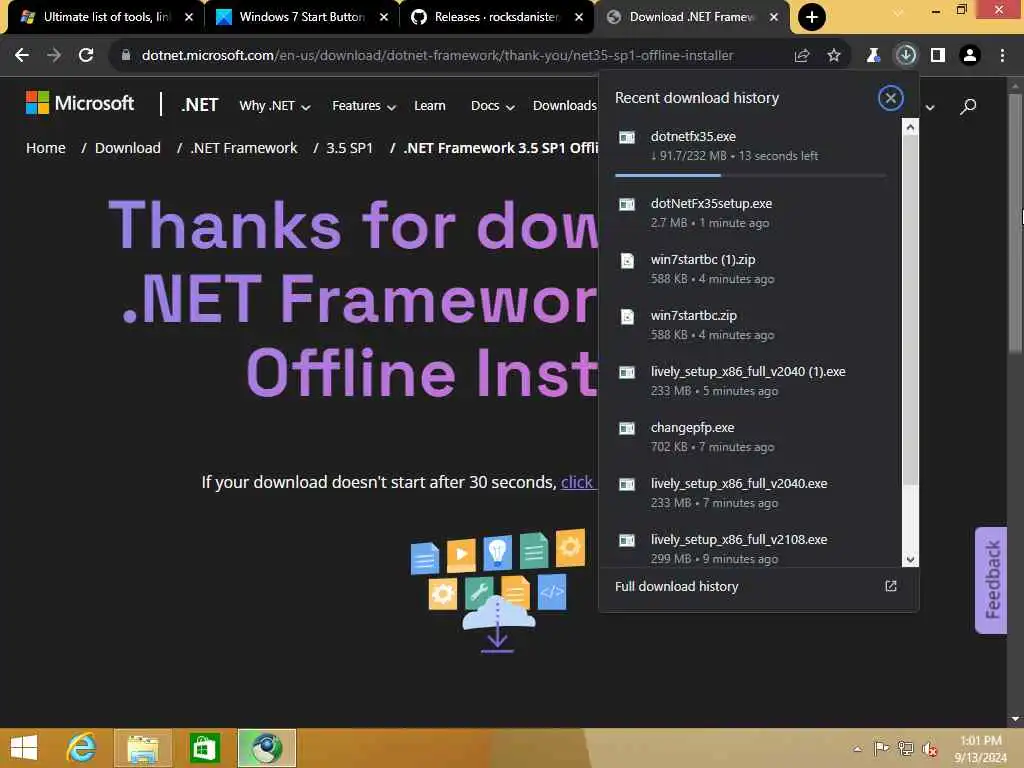
Task: Close the Releases rocksdanister tab
Action: pyautogui.click(x=579, y=17)
